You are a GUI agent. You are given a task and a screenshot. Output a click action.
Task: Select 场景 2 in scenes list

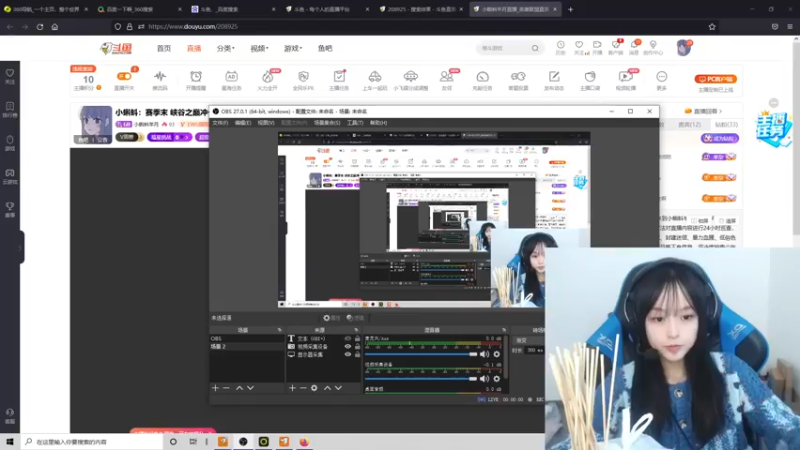pyautogui.click(x=247, y=346)
